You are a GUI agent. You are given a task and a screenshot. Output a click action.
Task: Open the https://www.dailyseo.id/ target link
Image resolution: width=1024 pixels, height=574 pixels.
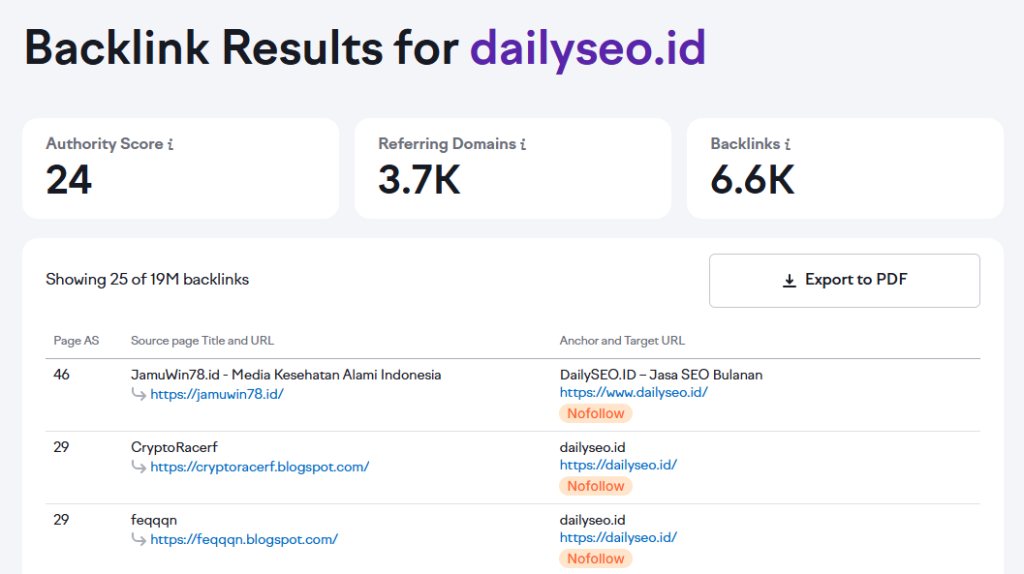[x=633, y=392]
